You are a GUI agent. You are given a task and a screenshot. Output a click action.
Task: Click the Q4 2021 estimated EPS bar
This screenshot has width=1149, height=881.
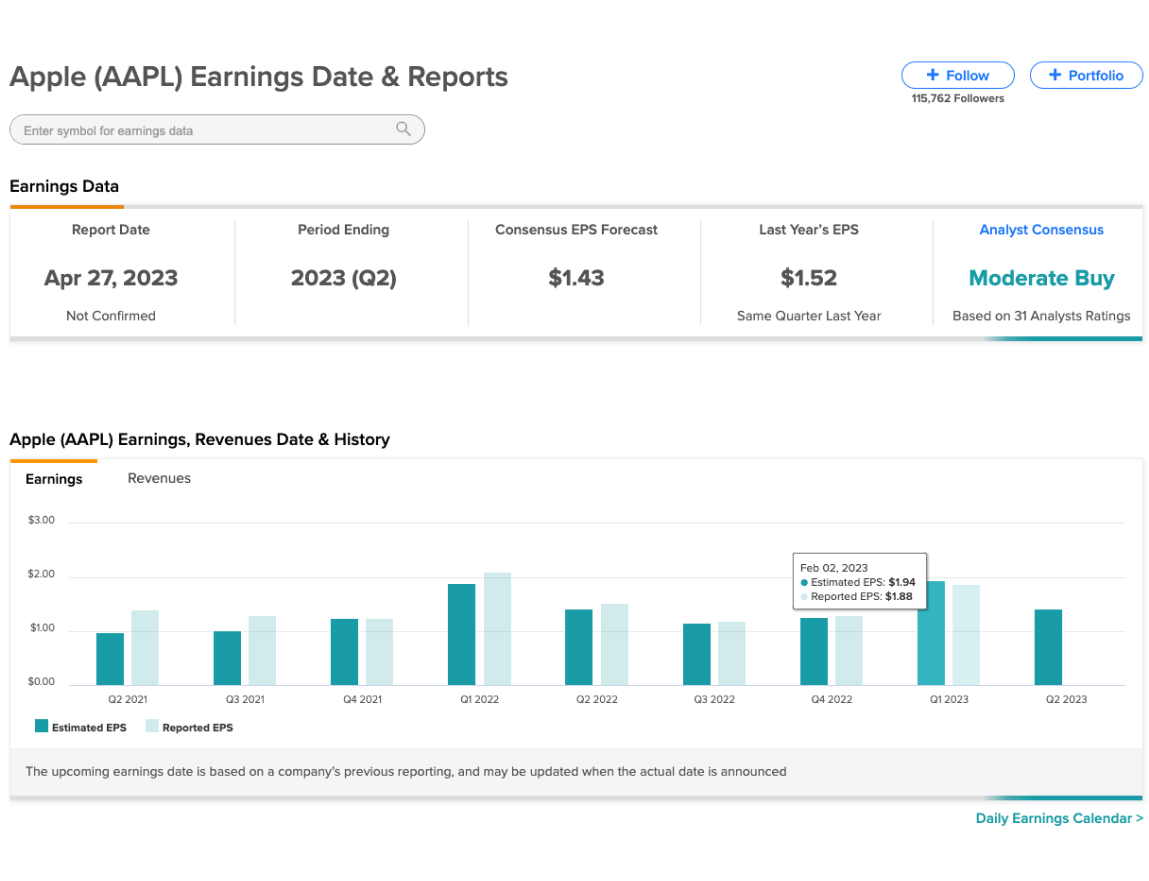pyautogui.click(x=344, y=652)
